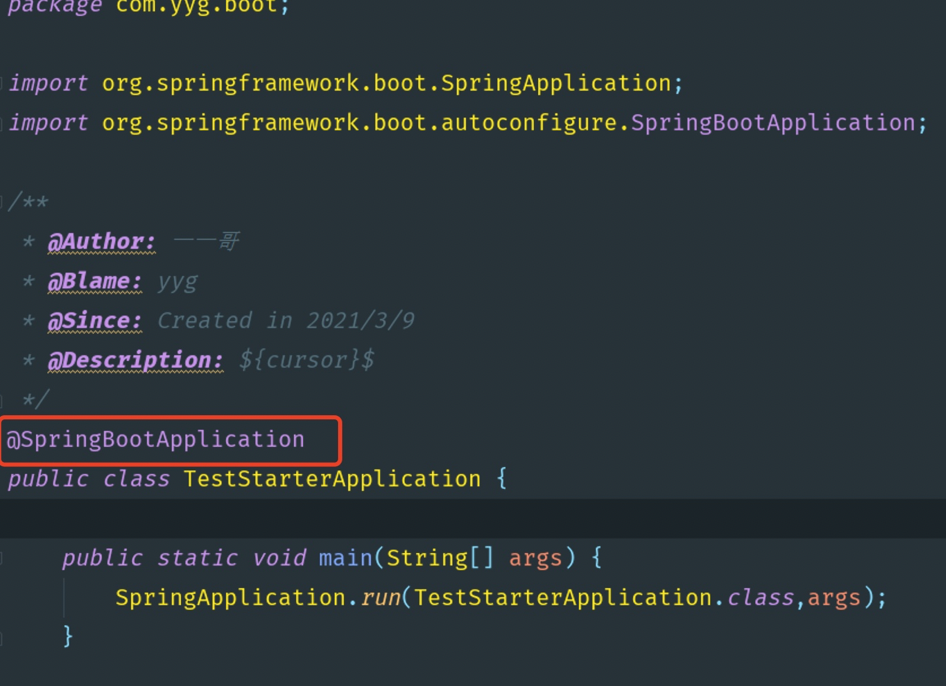Click SpringBootApplication in the autoconfigure import

(x=773, y=123)
